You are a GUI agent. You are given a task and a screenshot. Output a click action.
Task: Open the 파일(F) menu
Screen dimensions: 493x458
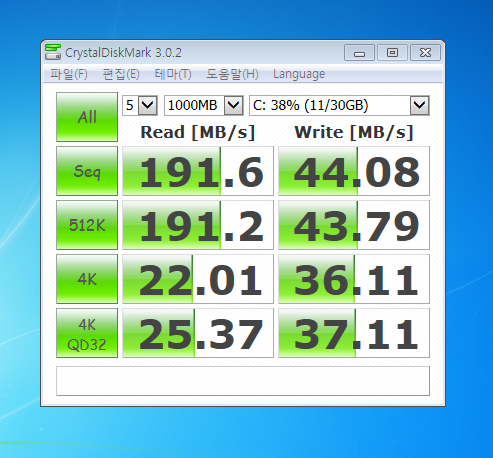tap(69, 74)
